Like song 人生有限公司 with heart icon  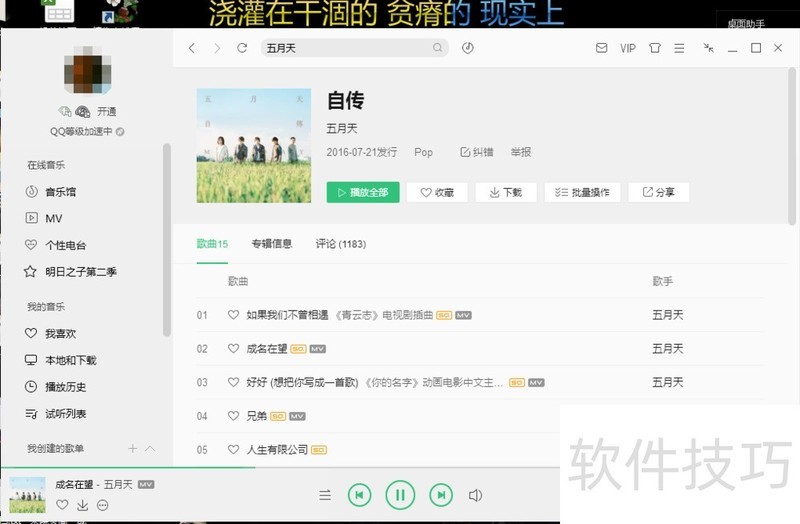click(x=233, y=450)
